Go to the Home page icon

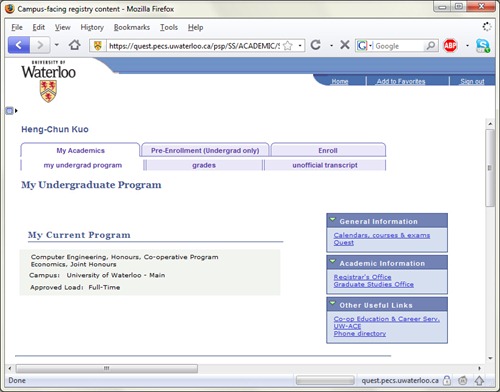(x=75, y=45)
